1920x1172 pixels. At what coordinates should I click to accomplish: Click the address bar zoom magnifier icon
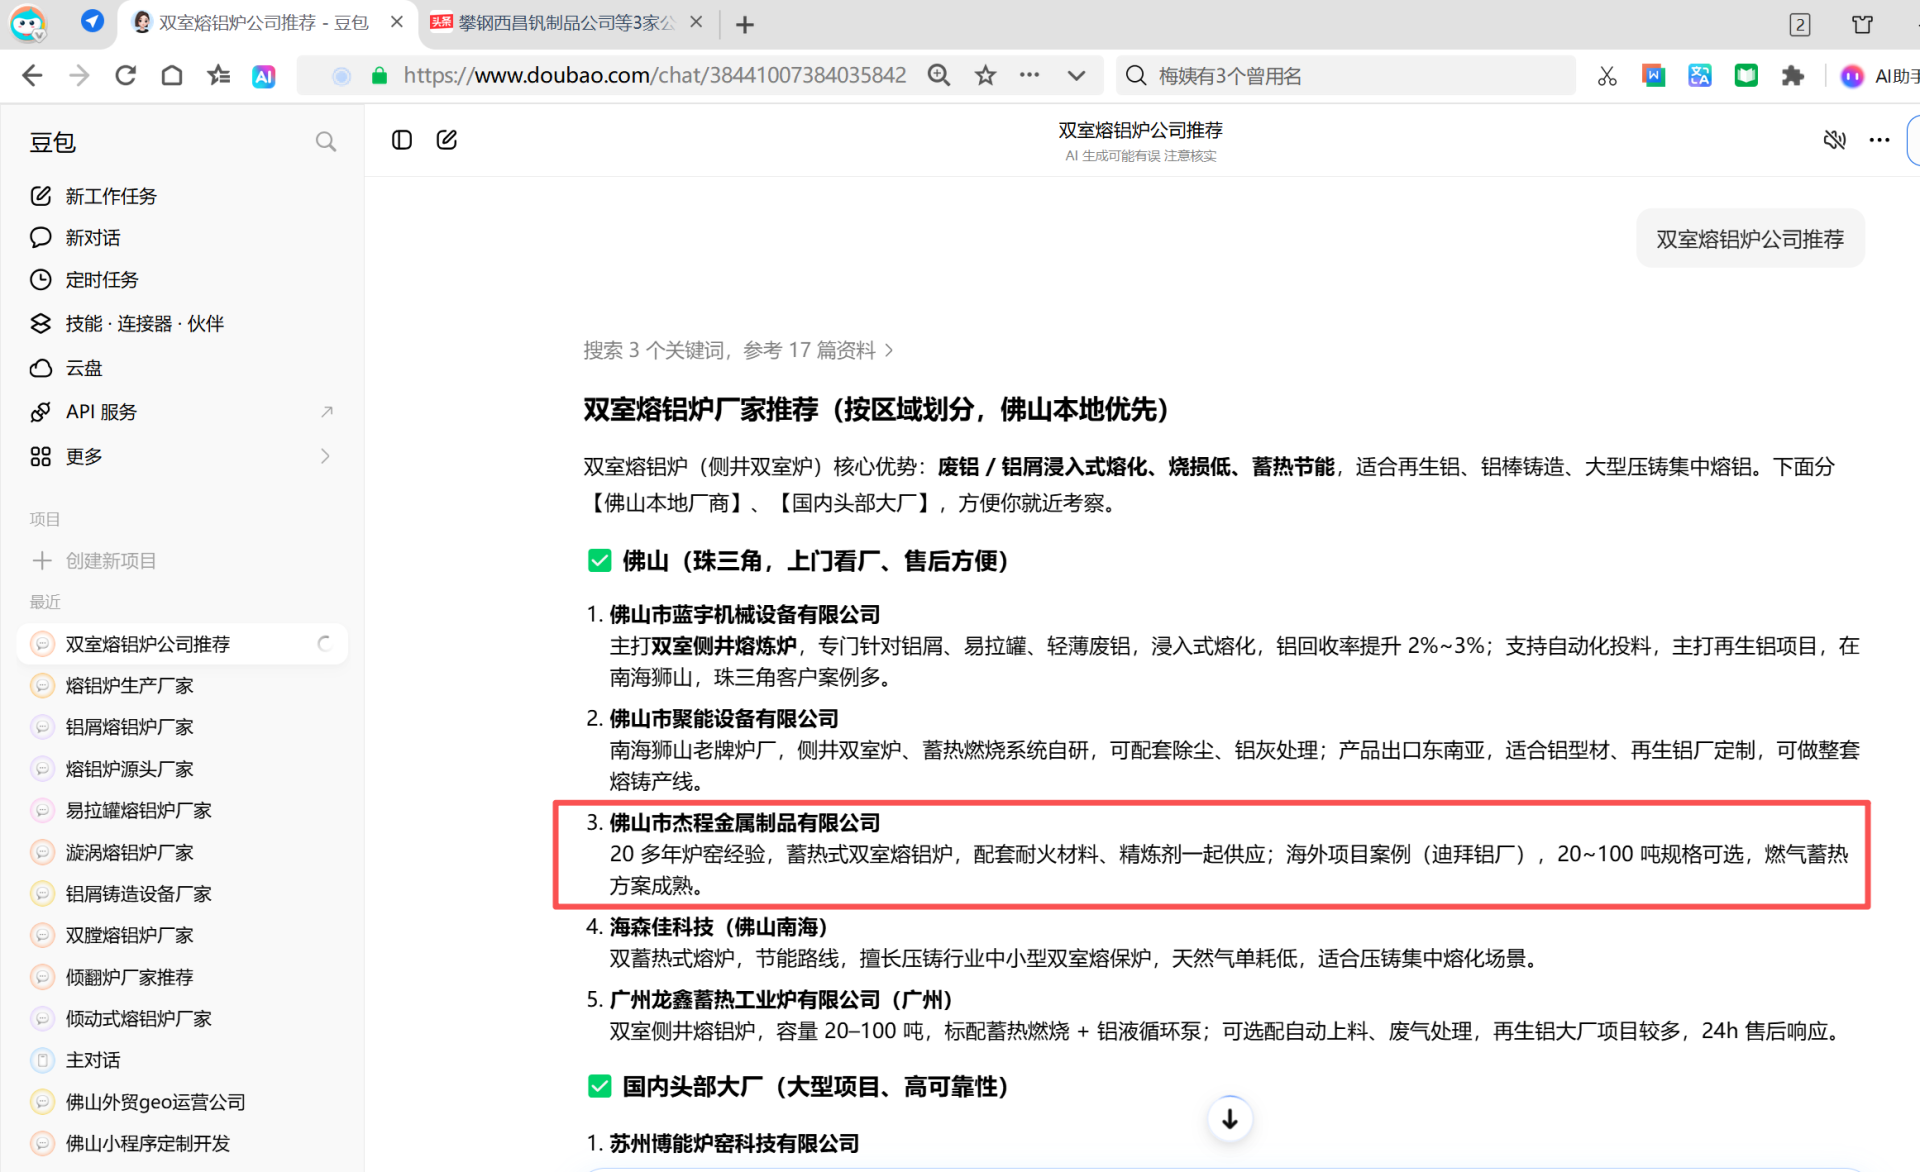pyautogui.click(x=939, y=76)
